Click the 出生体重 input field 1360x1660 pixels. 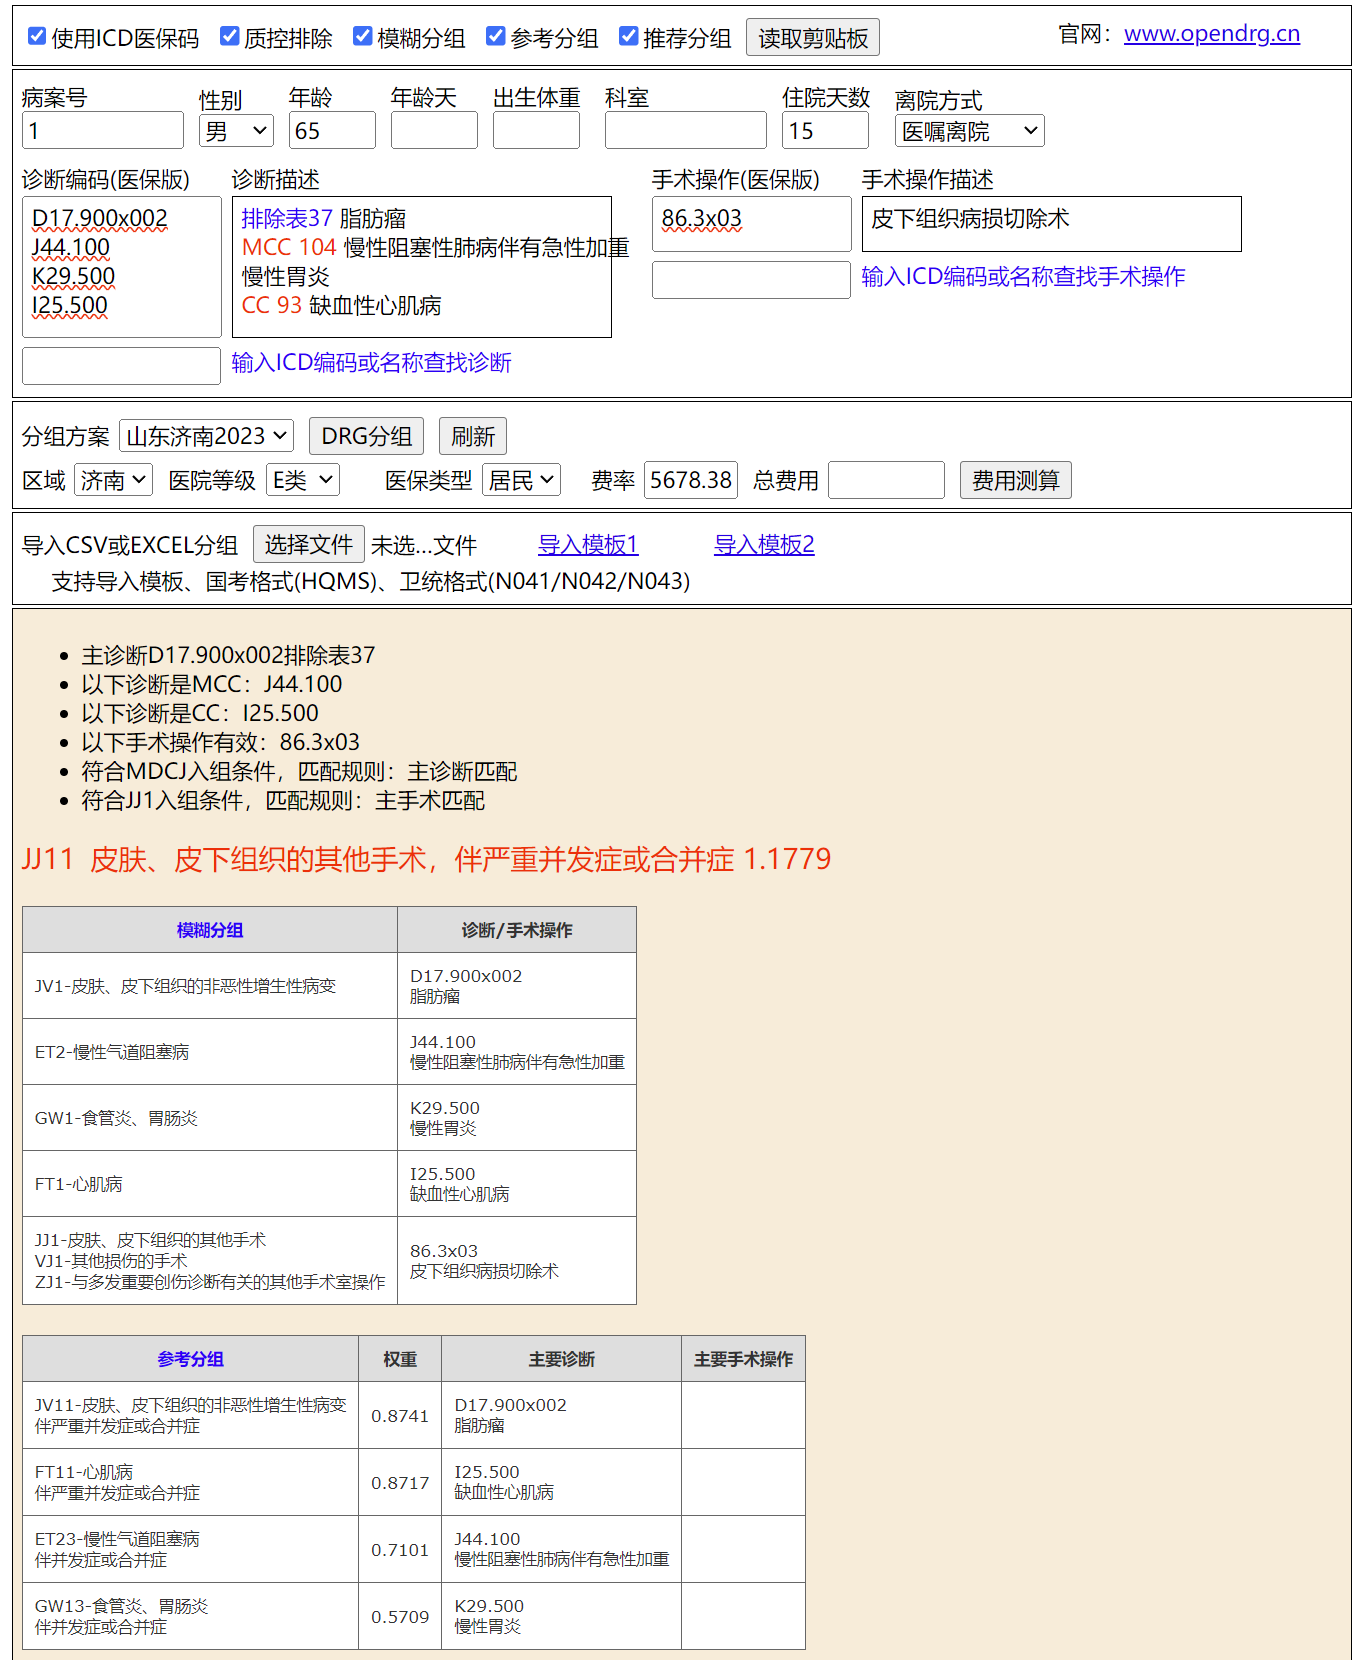[536, 130]
